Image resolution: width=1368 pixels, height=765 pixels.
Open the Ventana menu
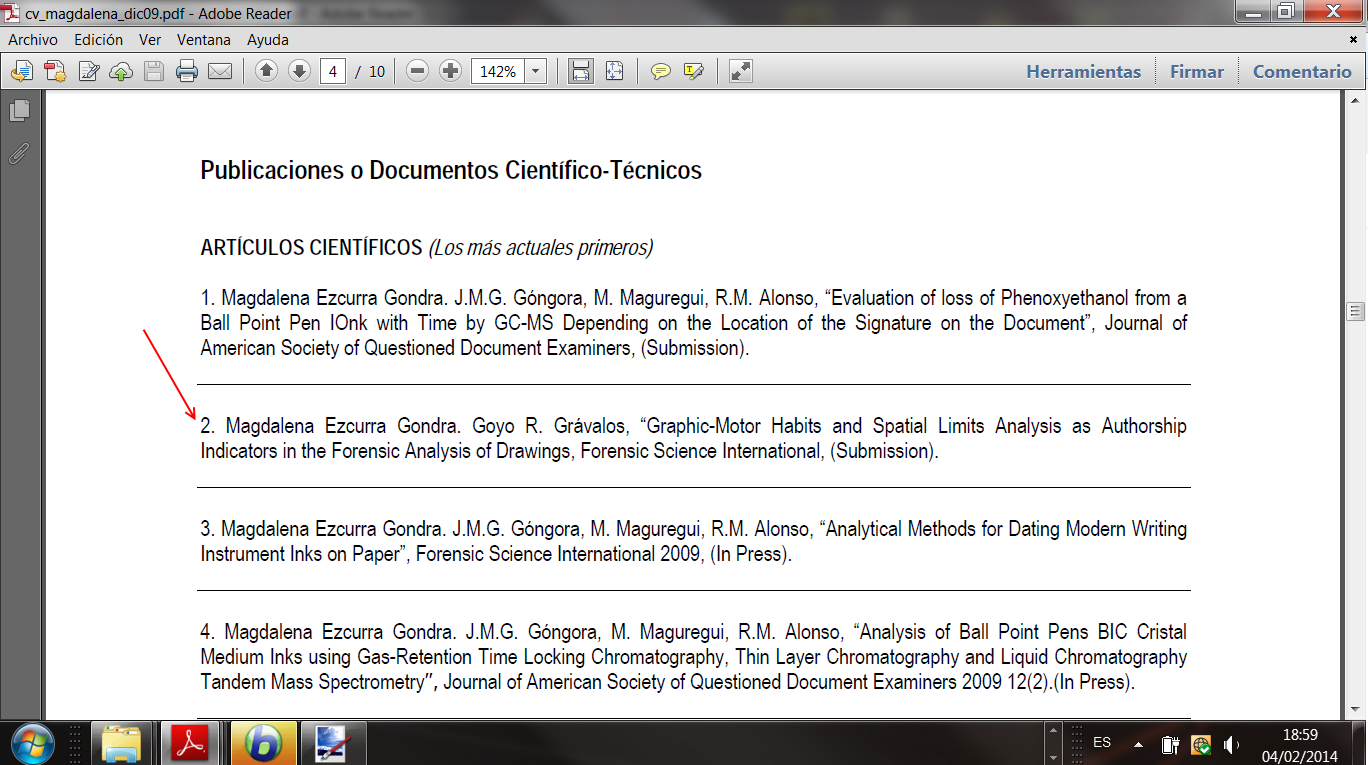pyautogui.click(x=204, y=40)
